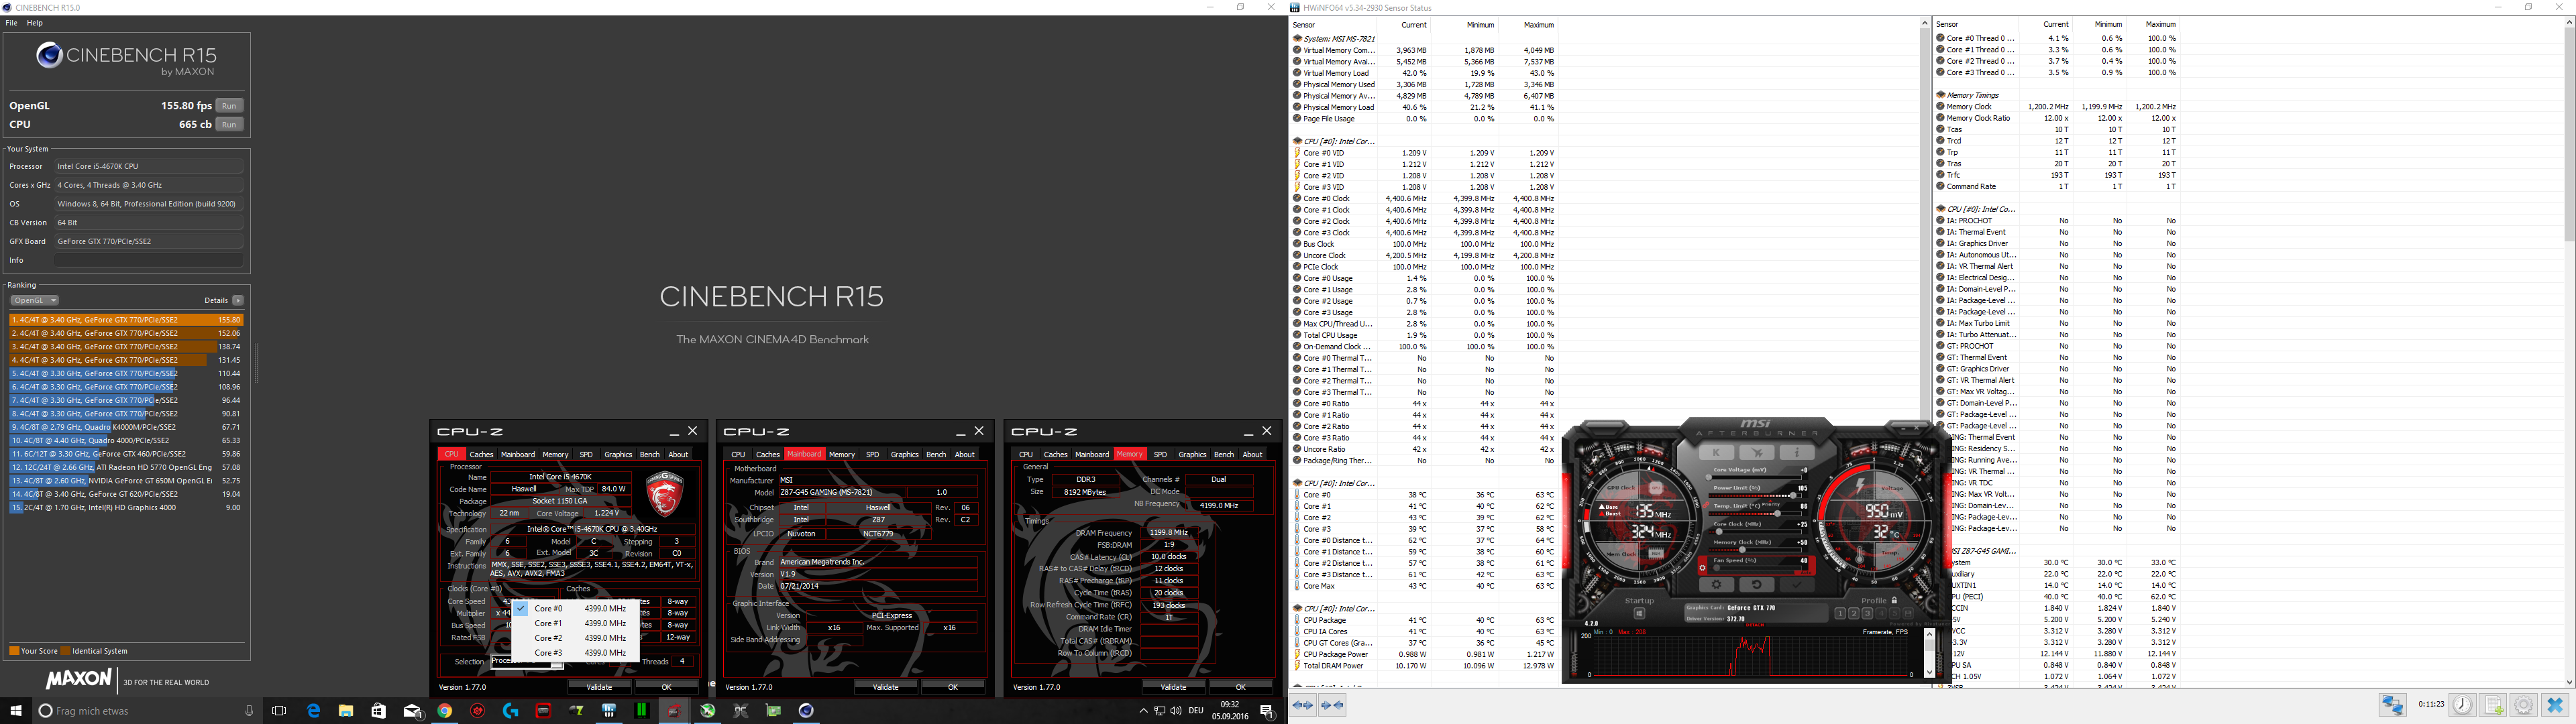Open Afterburner settings gear button

coord(1717,585)
